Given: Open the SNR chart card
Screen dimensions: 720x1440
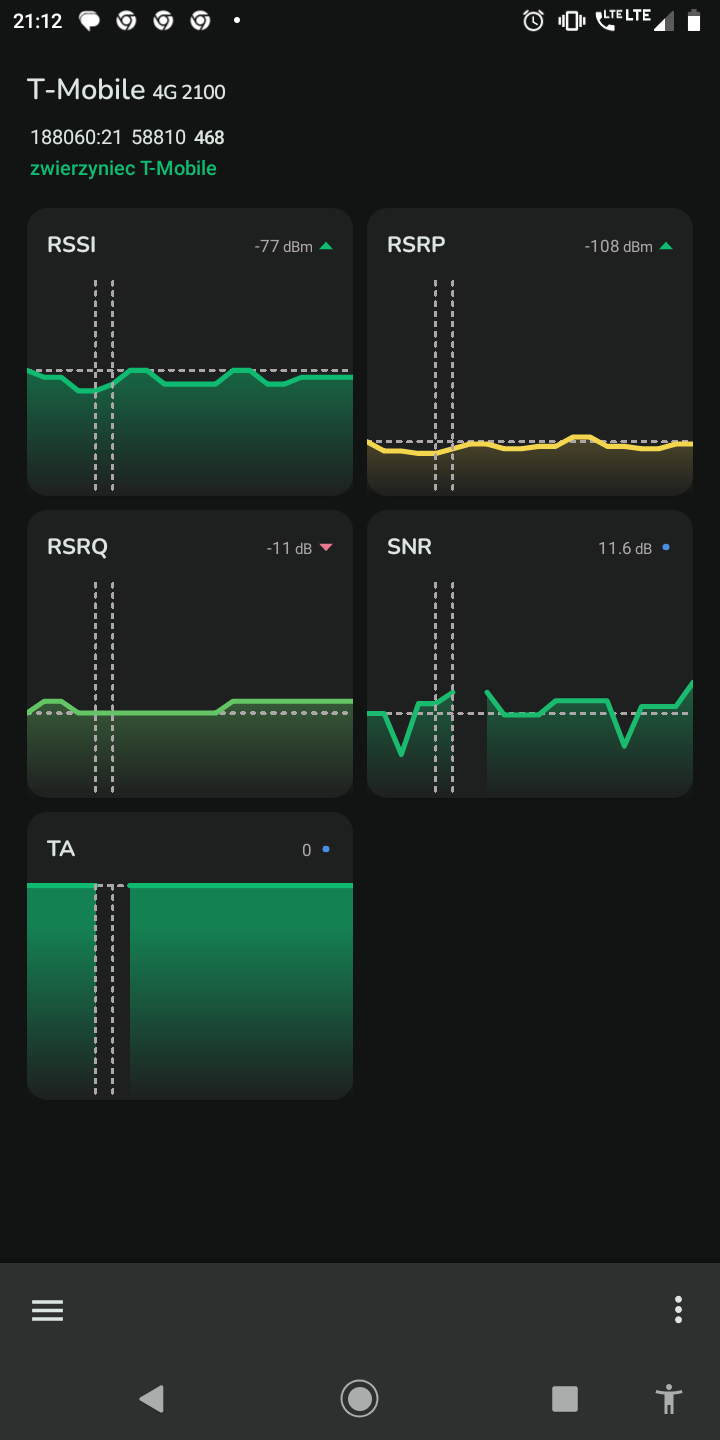Looking at the screenshot, I should 530,653.
